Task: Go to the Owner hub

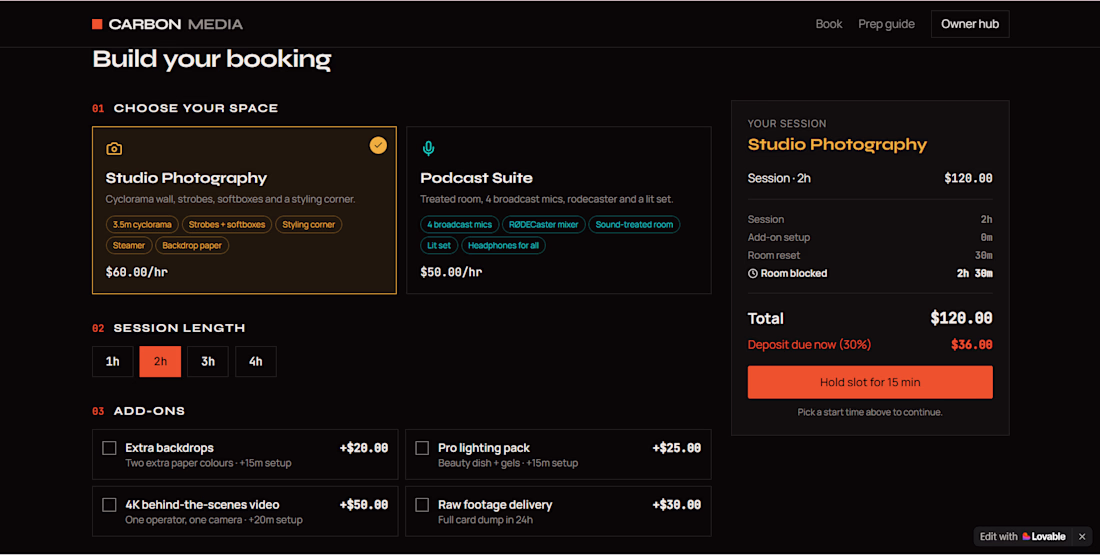Action: [x=970, y=24]
